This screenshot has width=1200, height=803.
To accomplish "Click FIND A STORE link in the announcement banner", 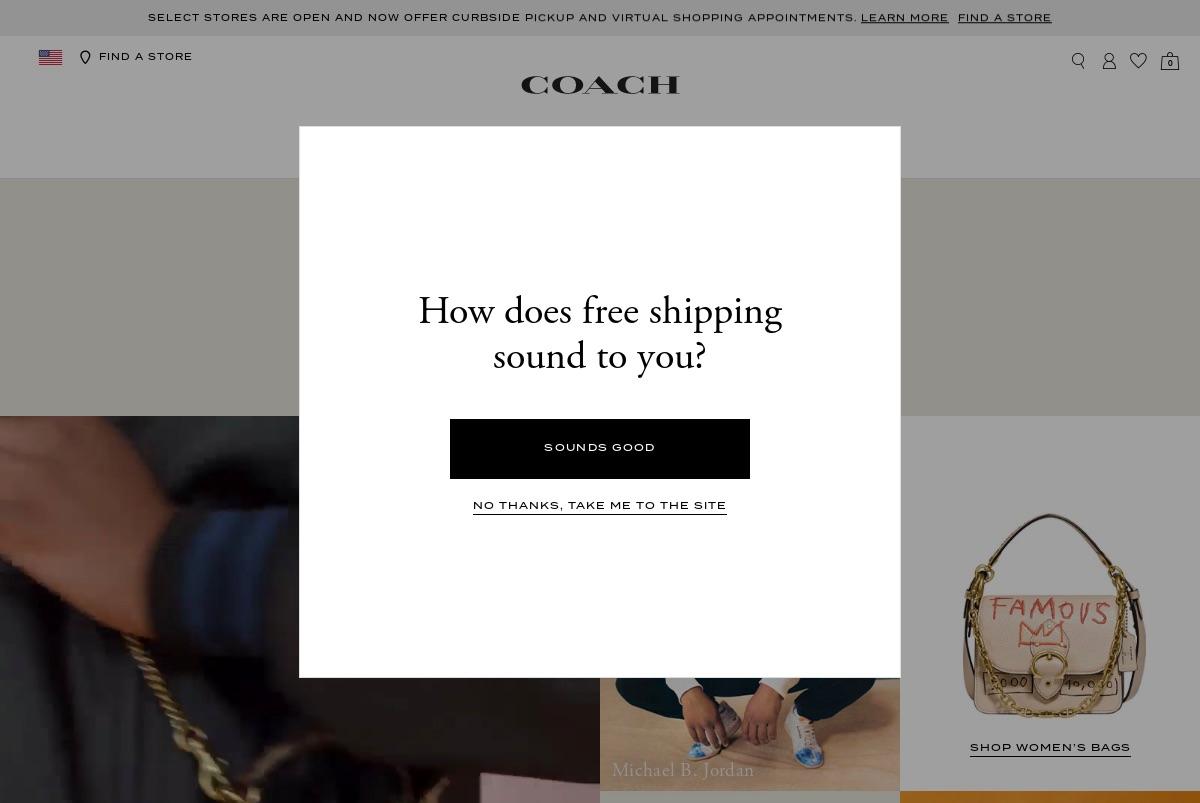I will point(1004,18).
